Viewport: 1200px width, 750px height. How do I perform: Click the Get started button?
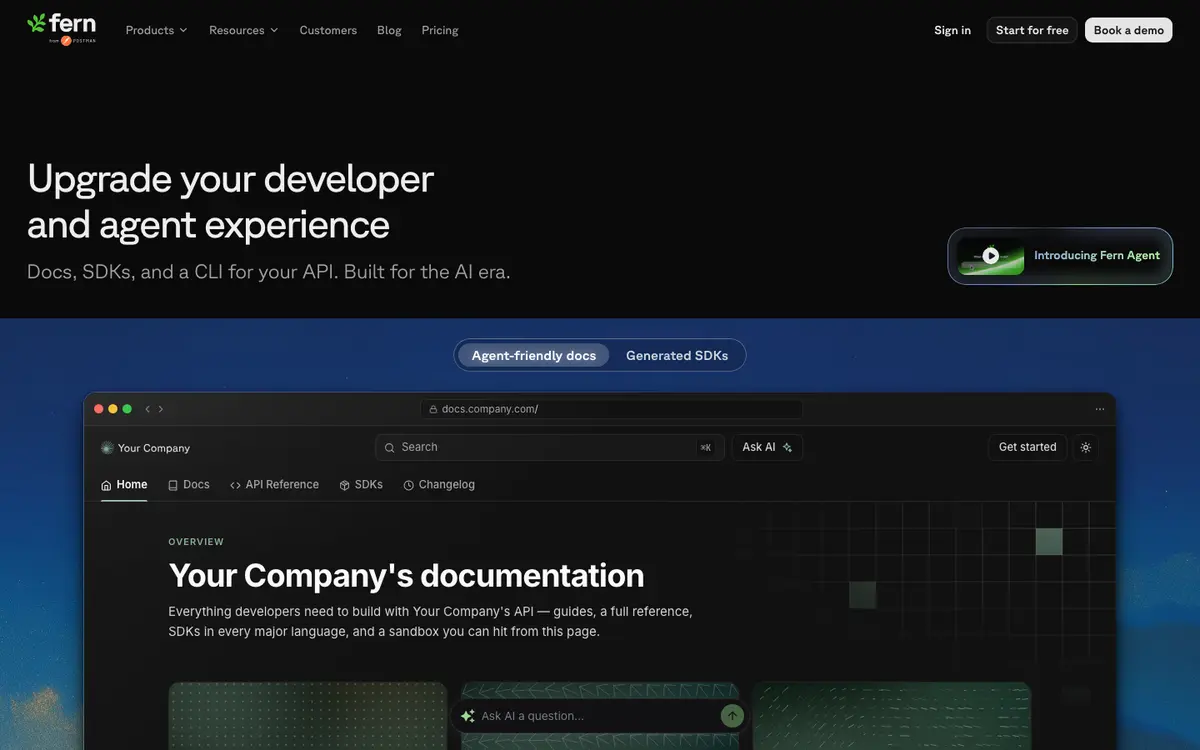(x=1027, y=447)
